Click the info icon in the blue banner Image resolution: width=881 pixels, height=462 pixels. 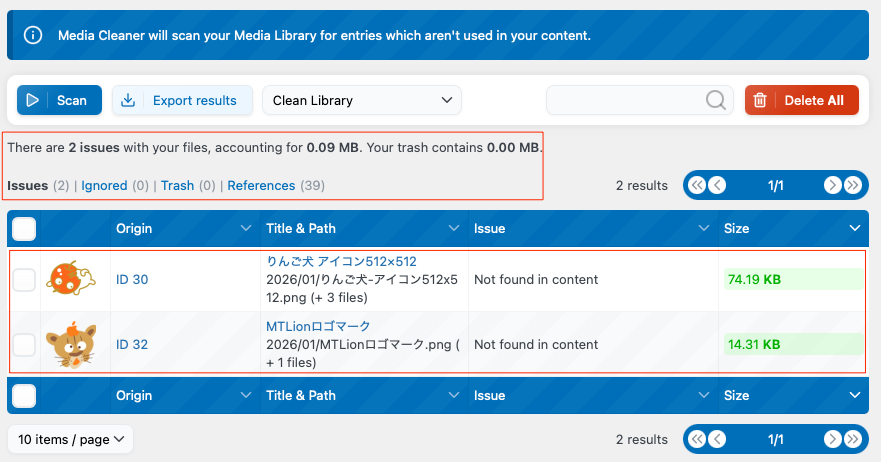pyautogui.click(x=33, y=35)
